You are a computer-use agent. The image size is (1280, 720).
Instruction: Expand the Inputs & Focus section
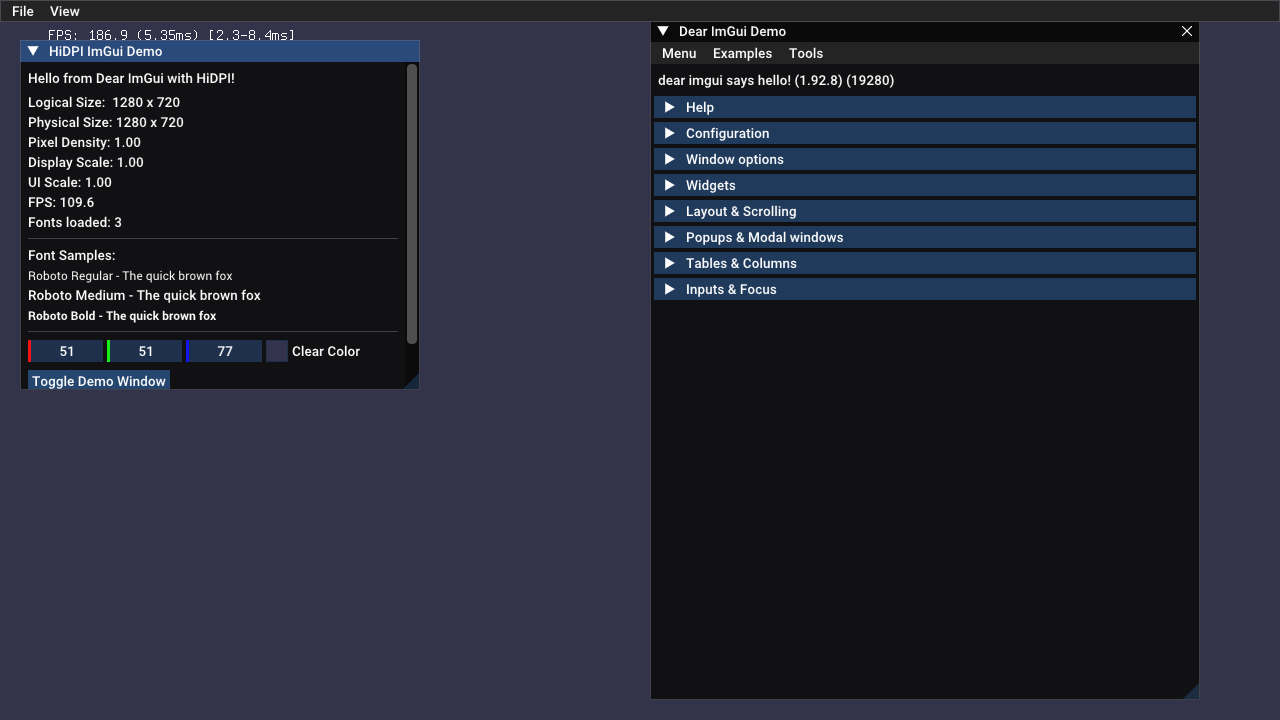point(925,289)
